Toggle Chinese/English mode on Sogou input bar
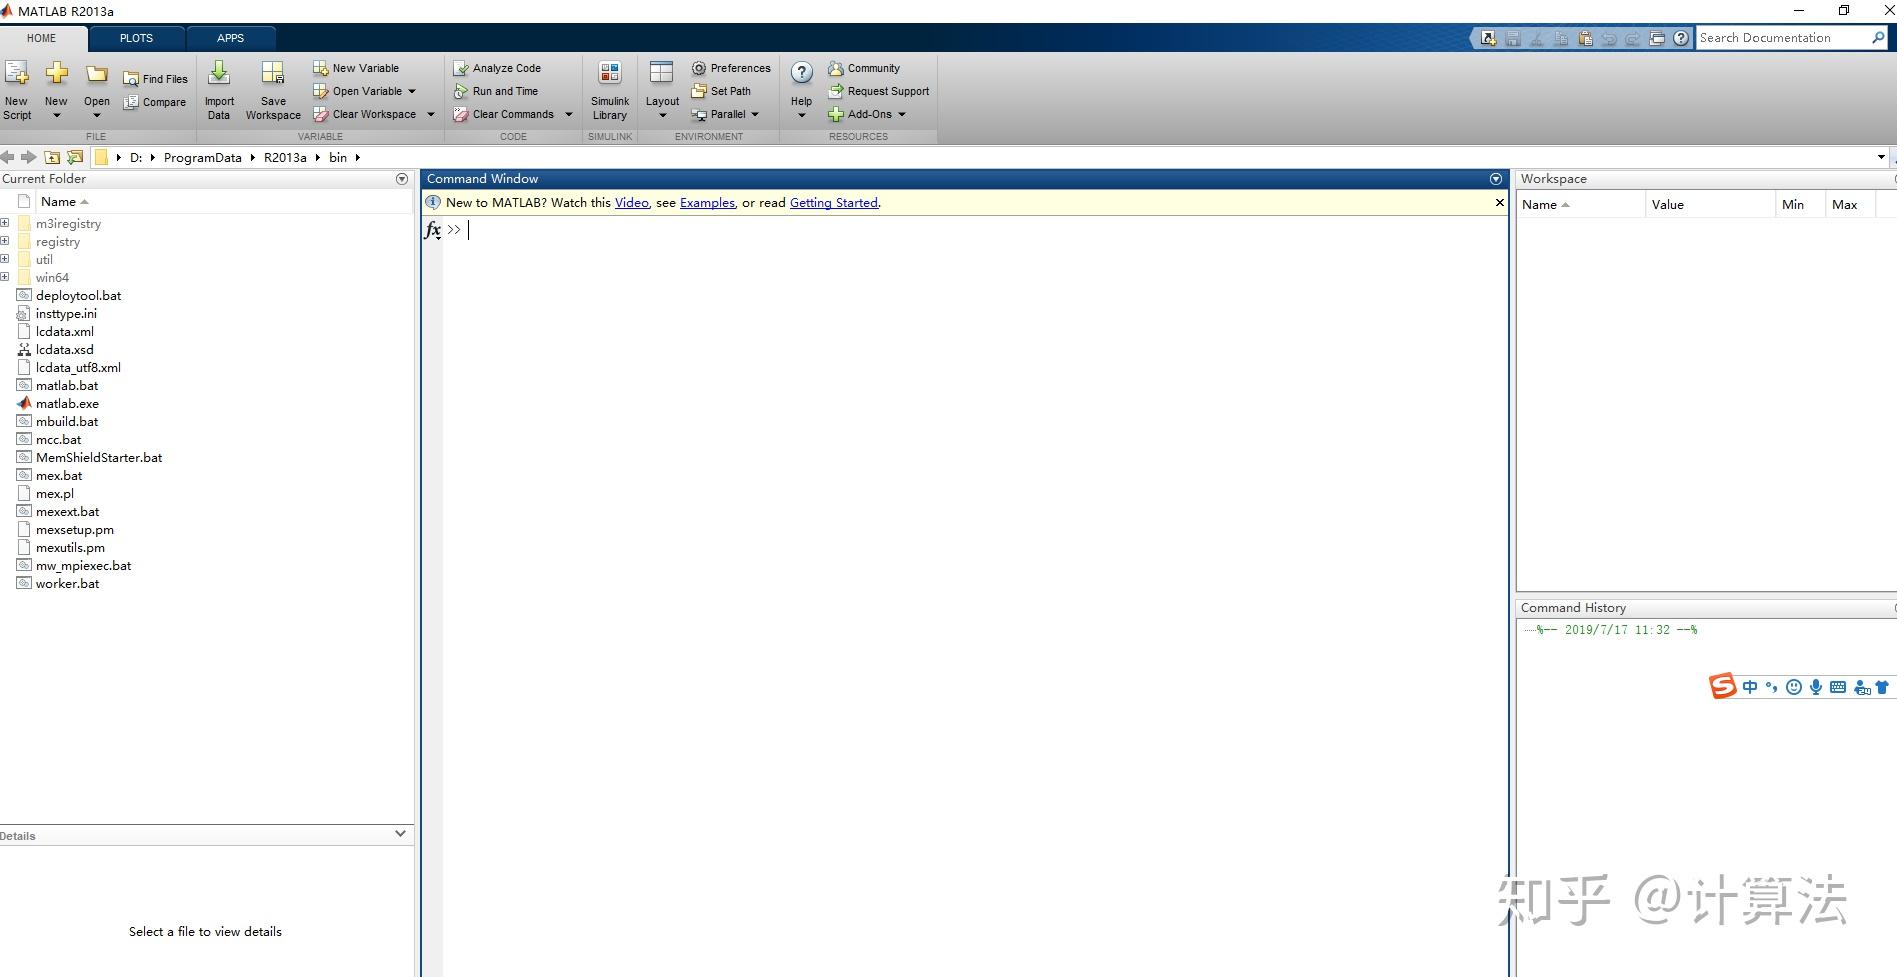This screenshot has height=977, width=1897. coord(1750,687)
